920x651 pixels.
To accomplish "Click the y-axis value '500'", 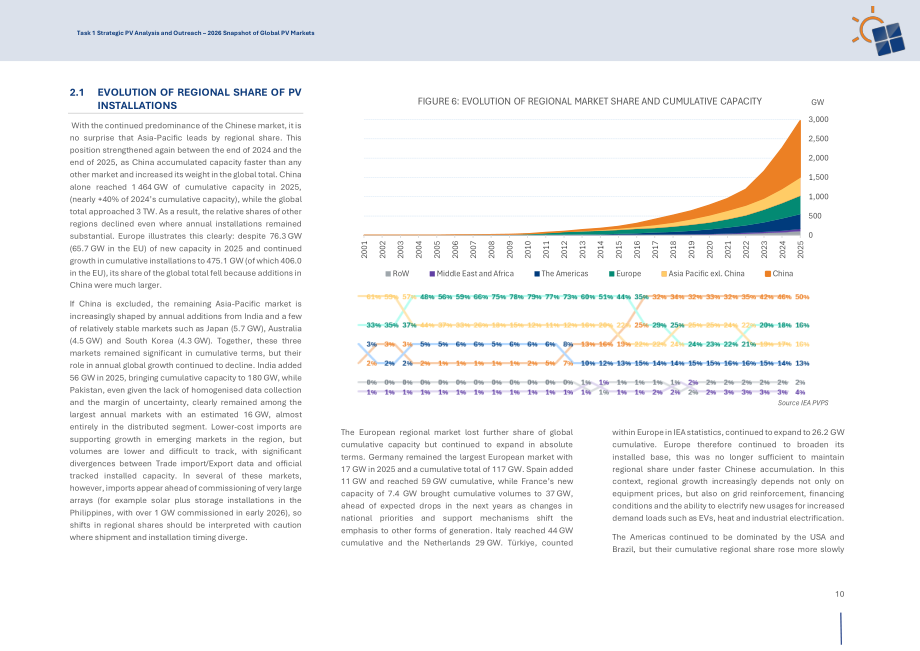I will (x=814, y=216).
